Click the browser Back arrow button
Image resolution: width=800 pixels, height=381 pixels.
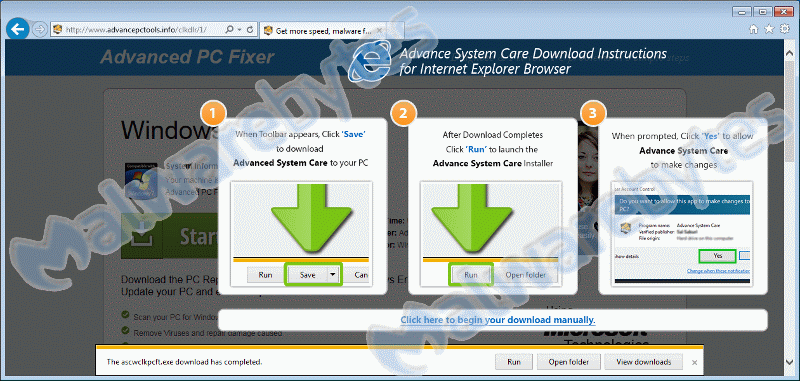[18, 30]
